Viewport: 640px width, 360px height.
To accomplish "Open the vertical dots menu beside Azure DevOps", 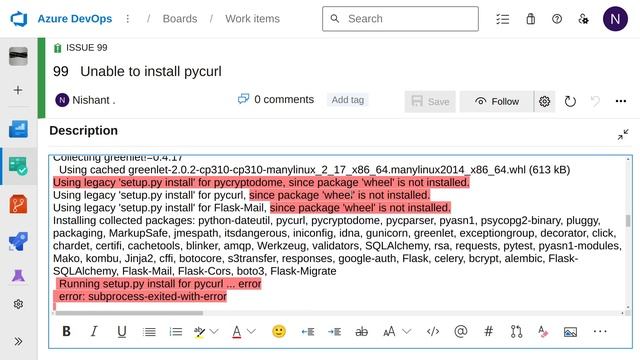I will tap(128, 19).
